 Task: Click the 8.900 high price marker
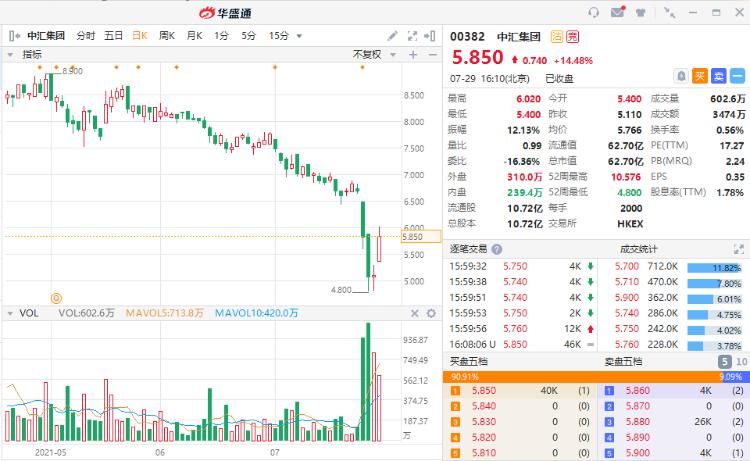tap(72, 71)
